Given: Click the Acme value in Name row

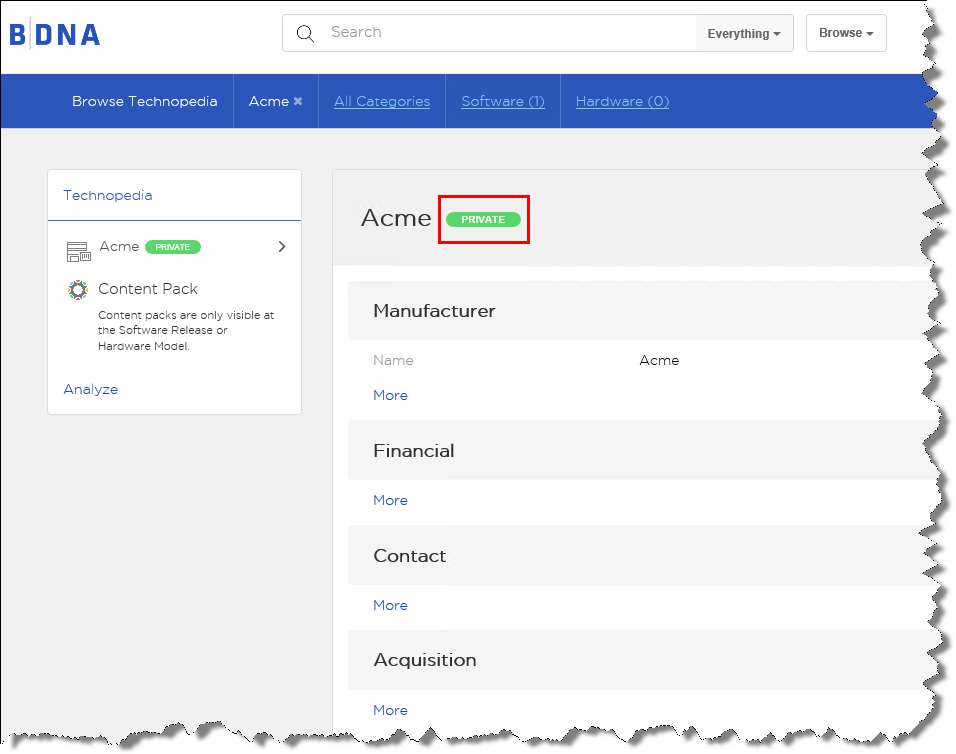Looking at the screenshot, I should tap(659, 360).
